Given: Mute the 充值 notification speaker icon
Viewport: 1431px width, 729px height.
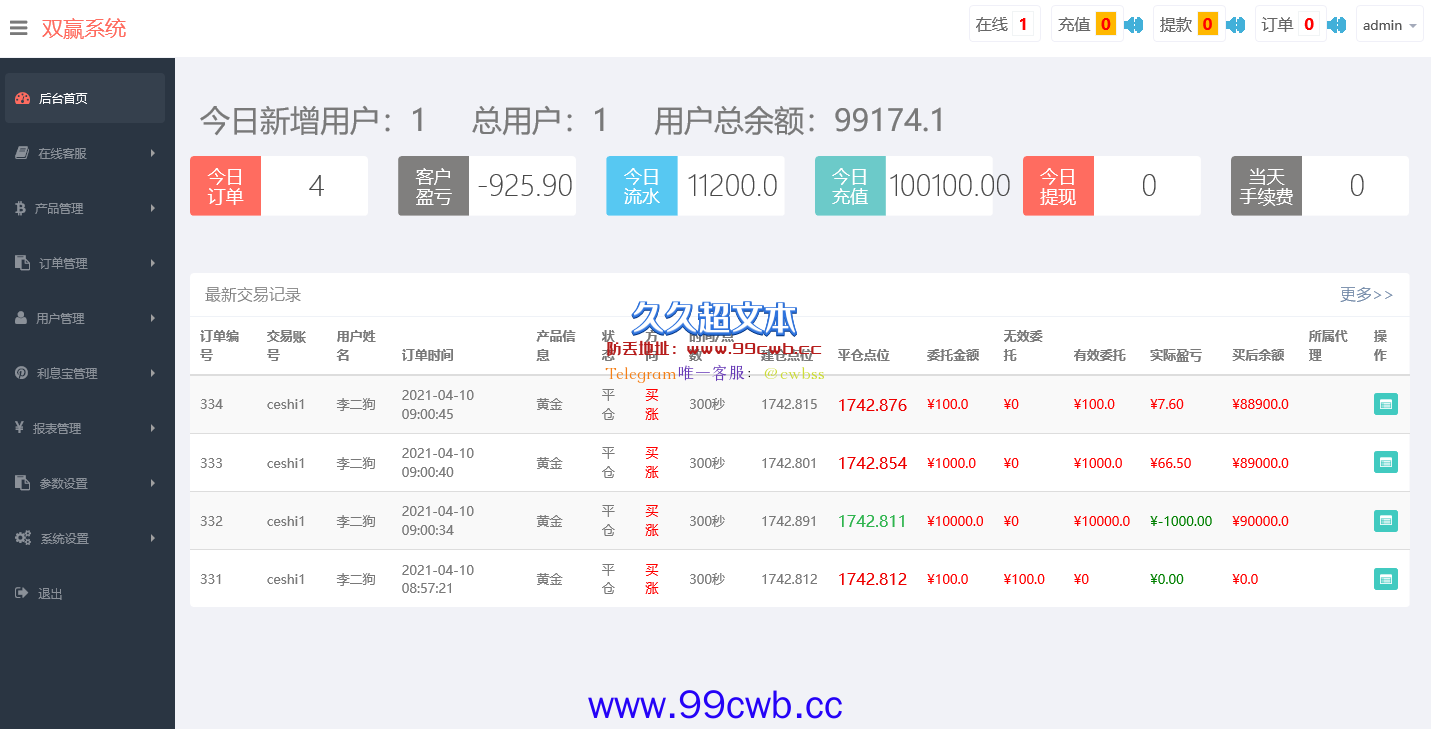Looking at the screenshot, I should [1133, 24].
